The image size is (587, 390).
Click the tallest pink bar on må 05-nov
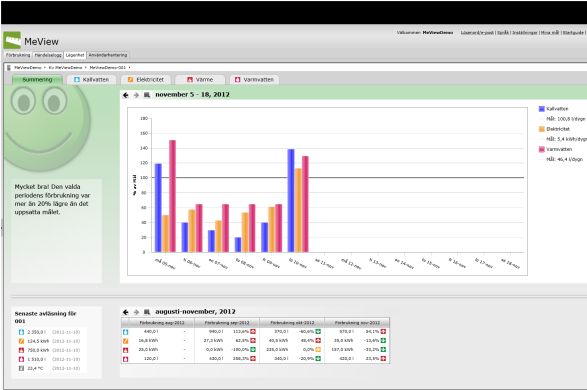[172, 196]
